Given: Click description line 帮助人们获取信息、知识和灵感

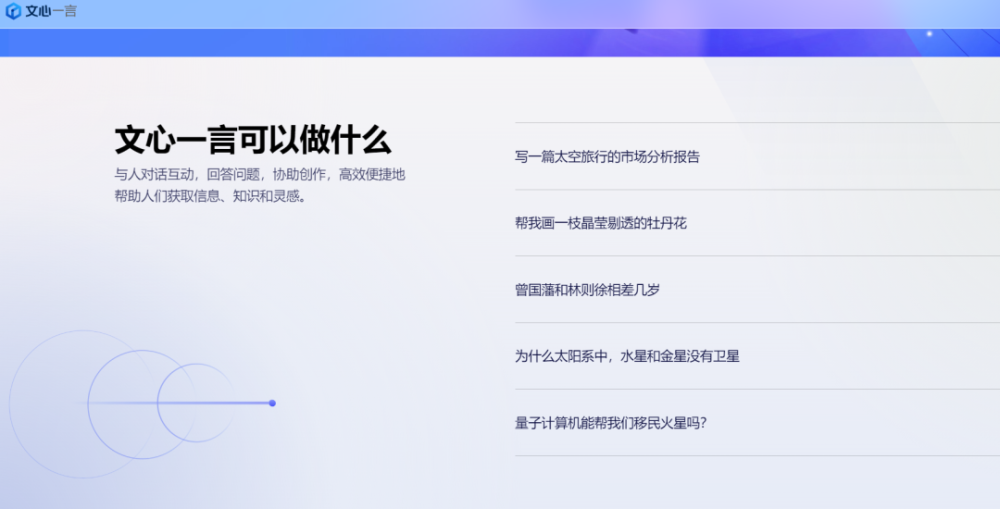Looking at the screenshot, I should click(210, 196).
